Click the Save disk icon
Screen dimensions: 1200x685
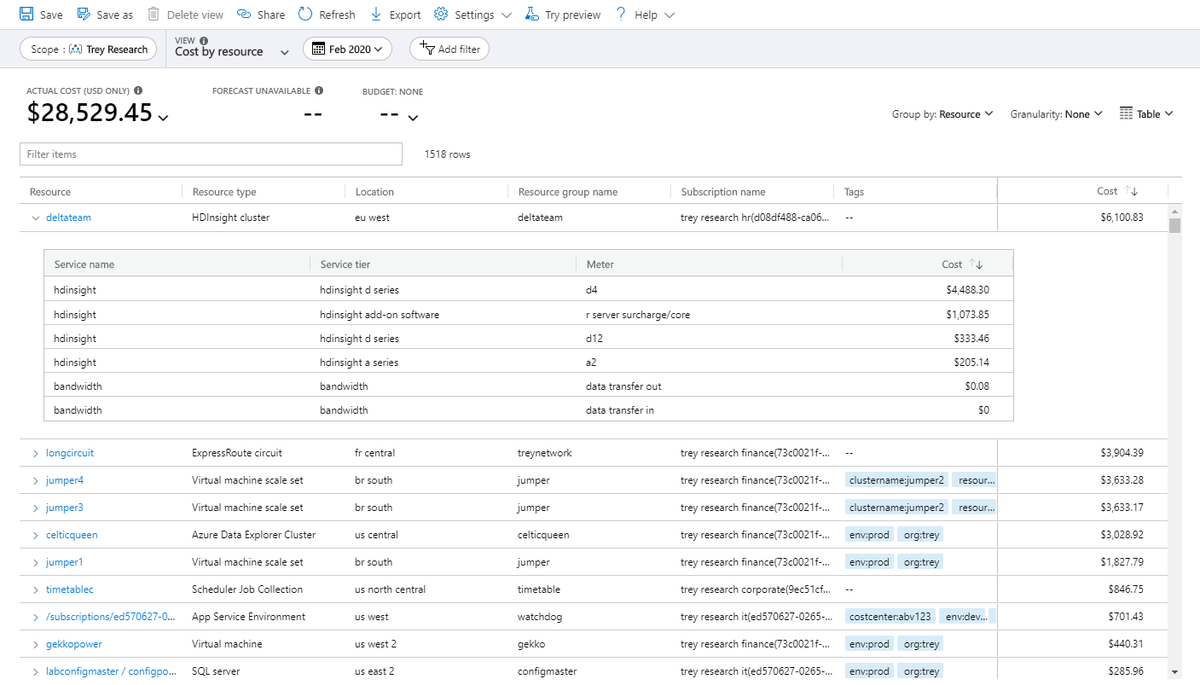click(27, 15)
